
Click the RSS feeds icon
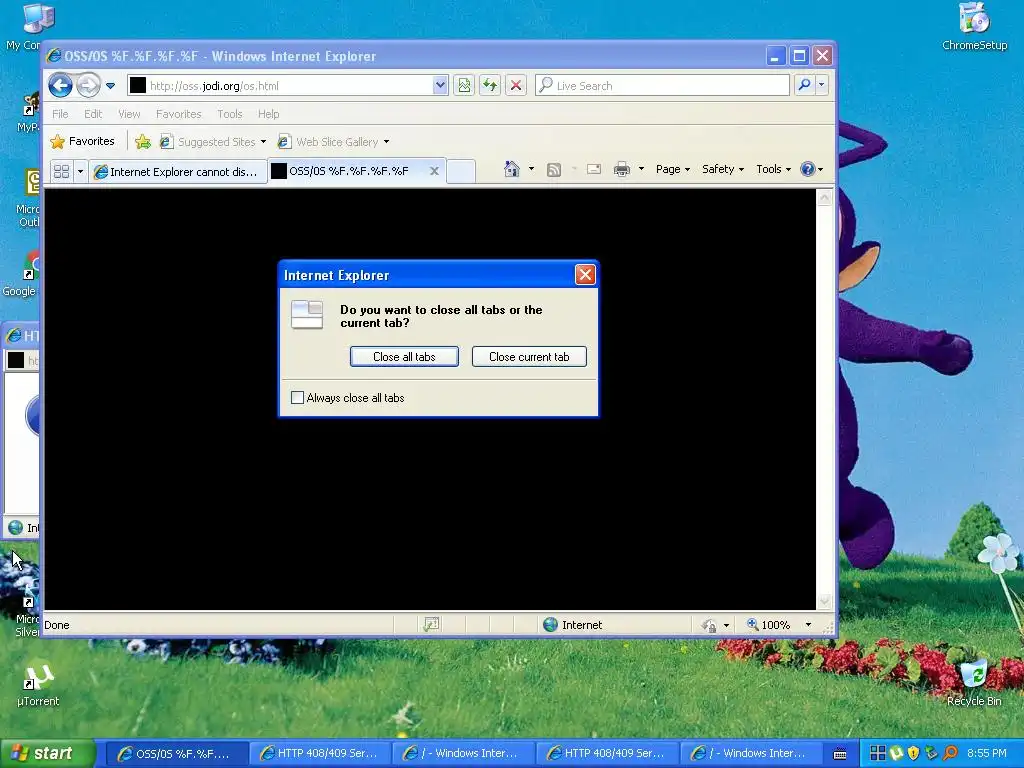554,170
